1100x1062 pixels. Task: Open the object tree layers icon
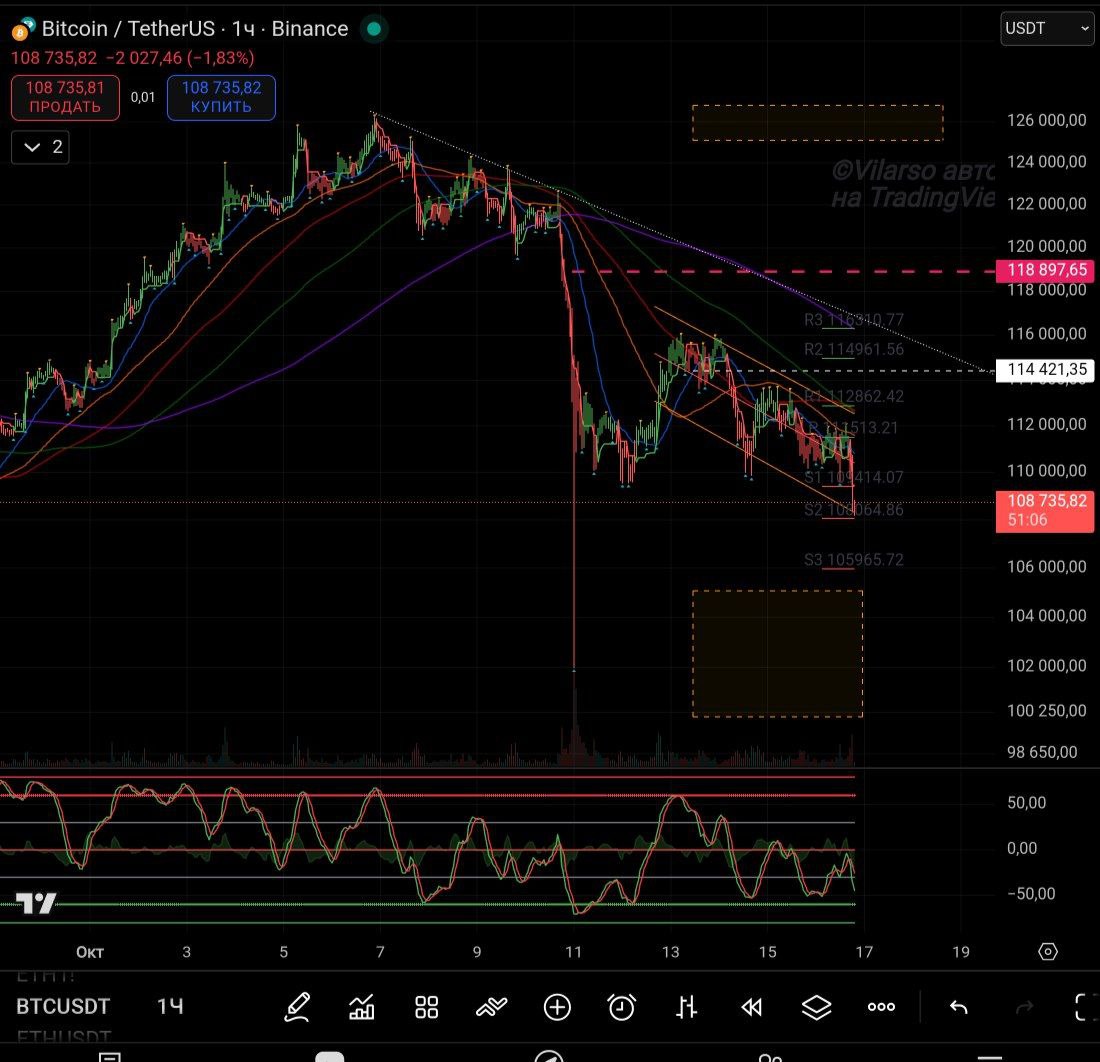pyautogui.click(x=817, y=1007)
